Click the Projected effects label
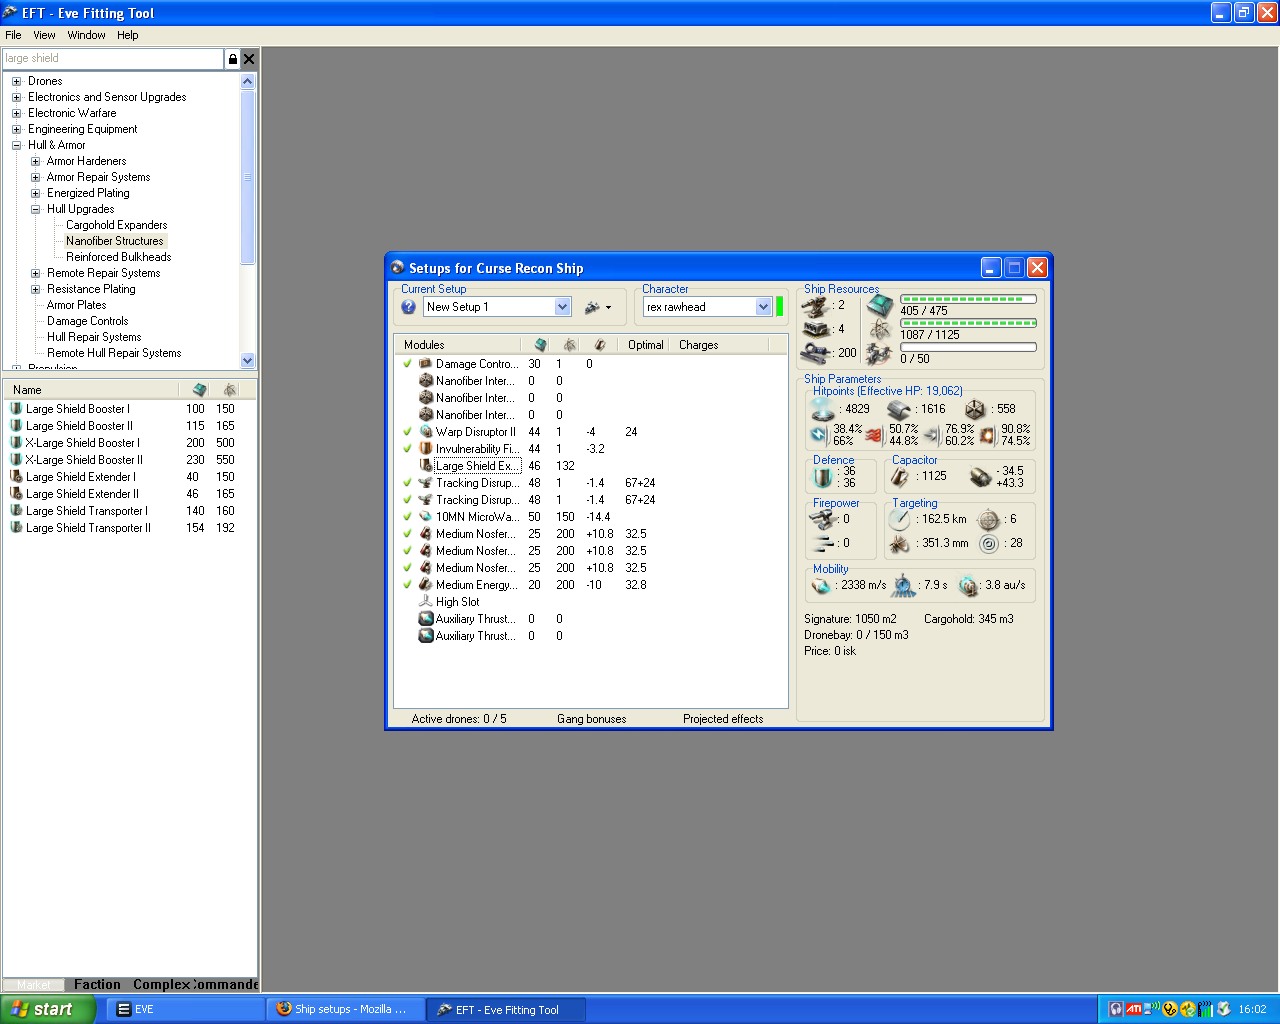 point(722,719)
